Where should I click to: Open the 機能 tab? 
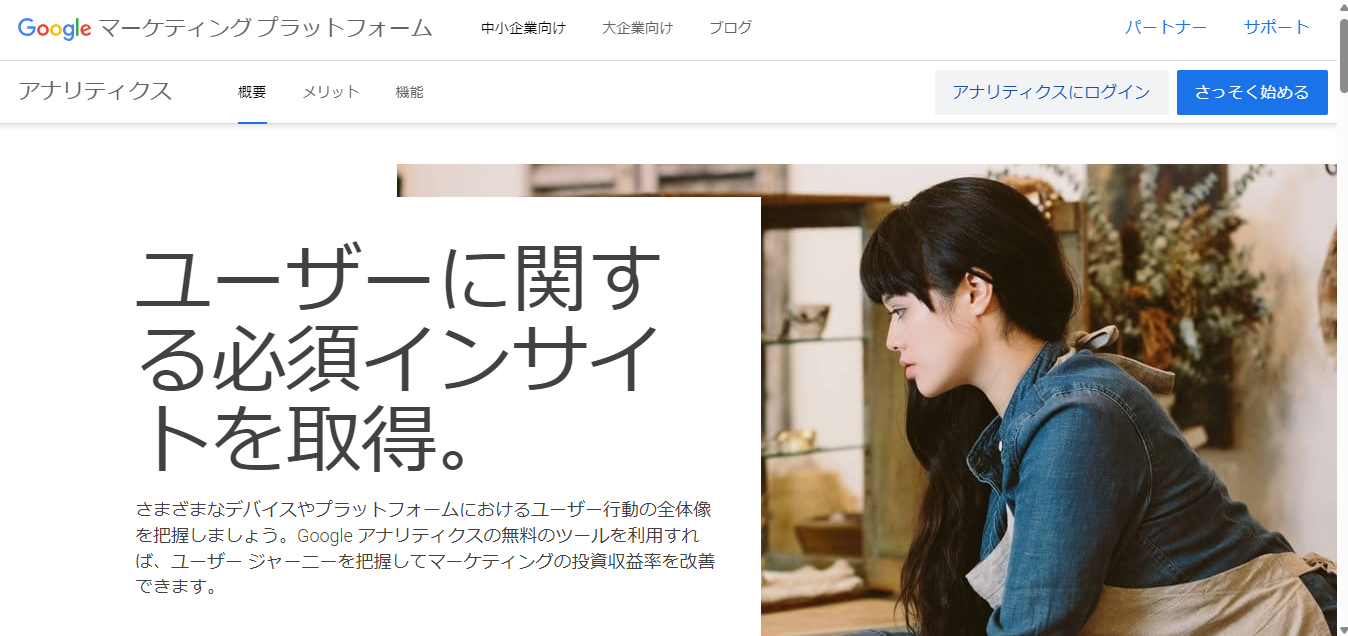[410, 92]
